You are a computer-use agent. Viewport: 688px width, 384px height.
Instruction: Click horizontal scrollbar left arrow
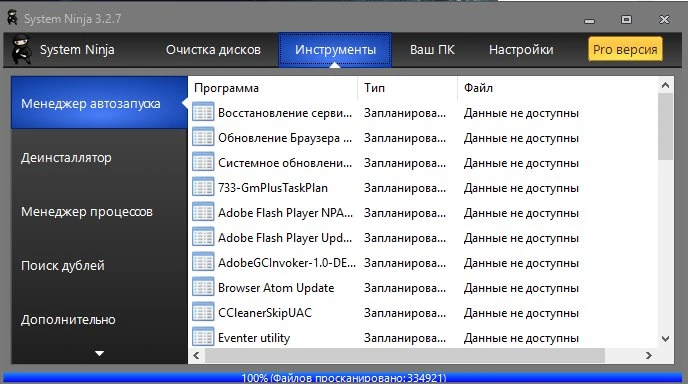tap(196, 355)
